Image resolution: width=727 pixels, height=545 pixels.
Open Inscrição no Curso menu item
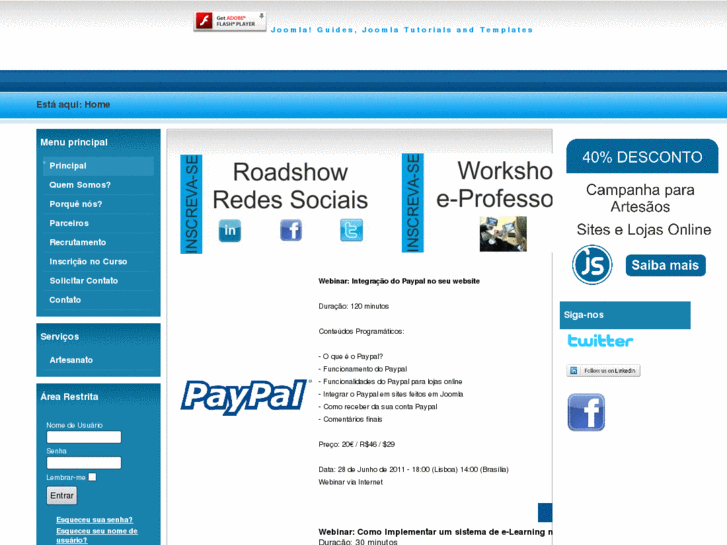pyautogui.click(x=98, y=262)
